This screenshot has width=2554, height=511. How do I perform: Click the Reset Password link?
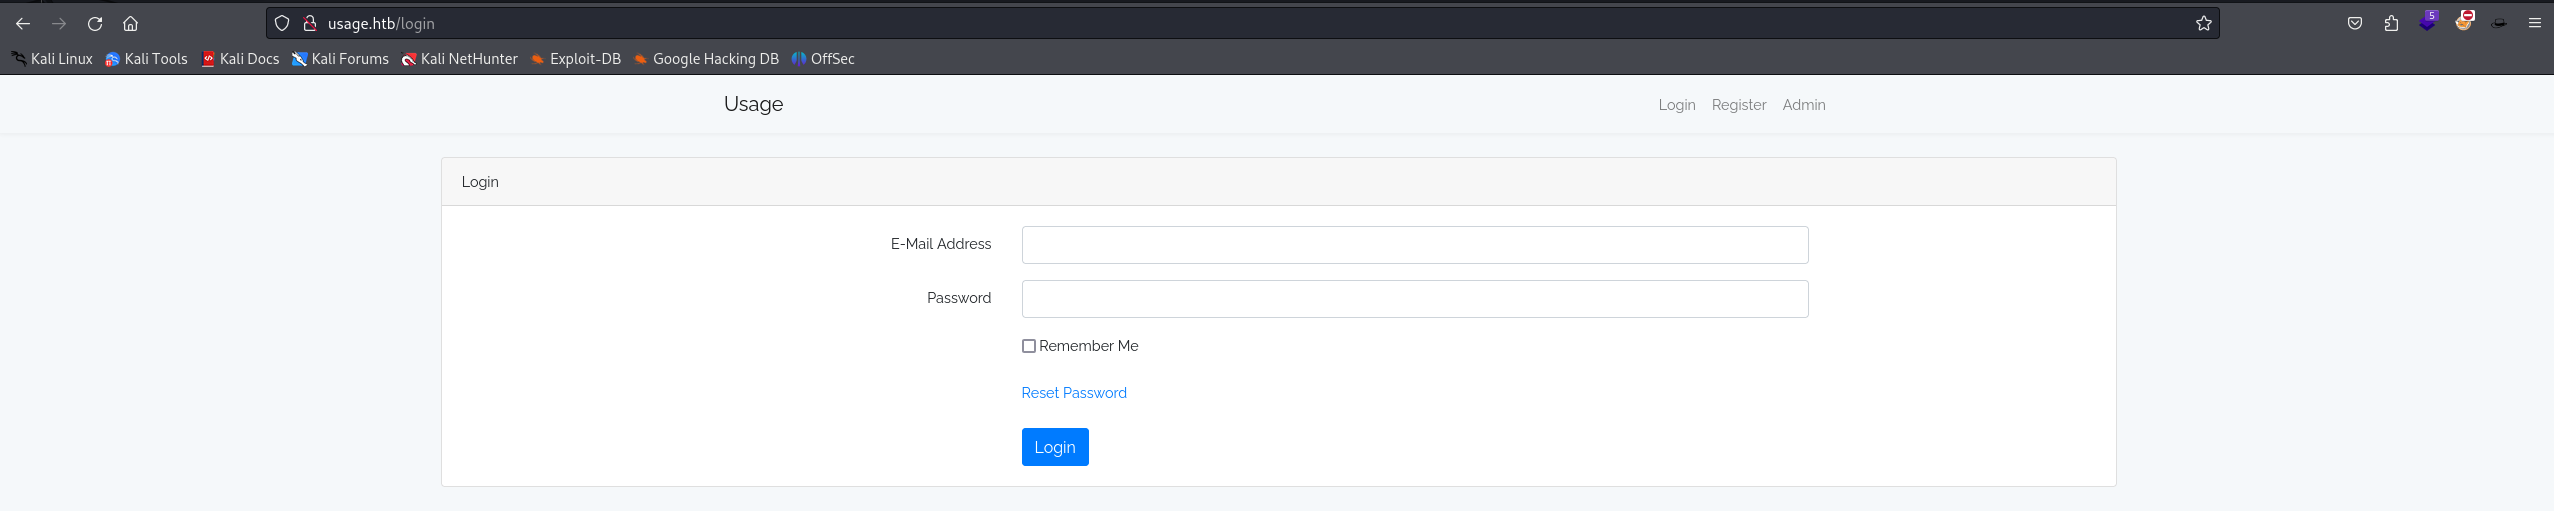coord(1074,393)
